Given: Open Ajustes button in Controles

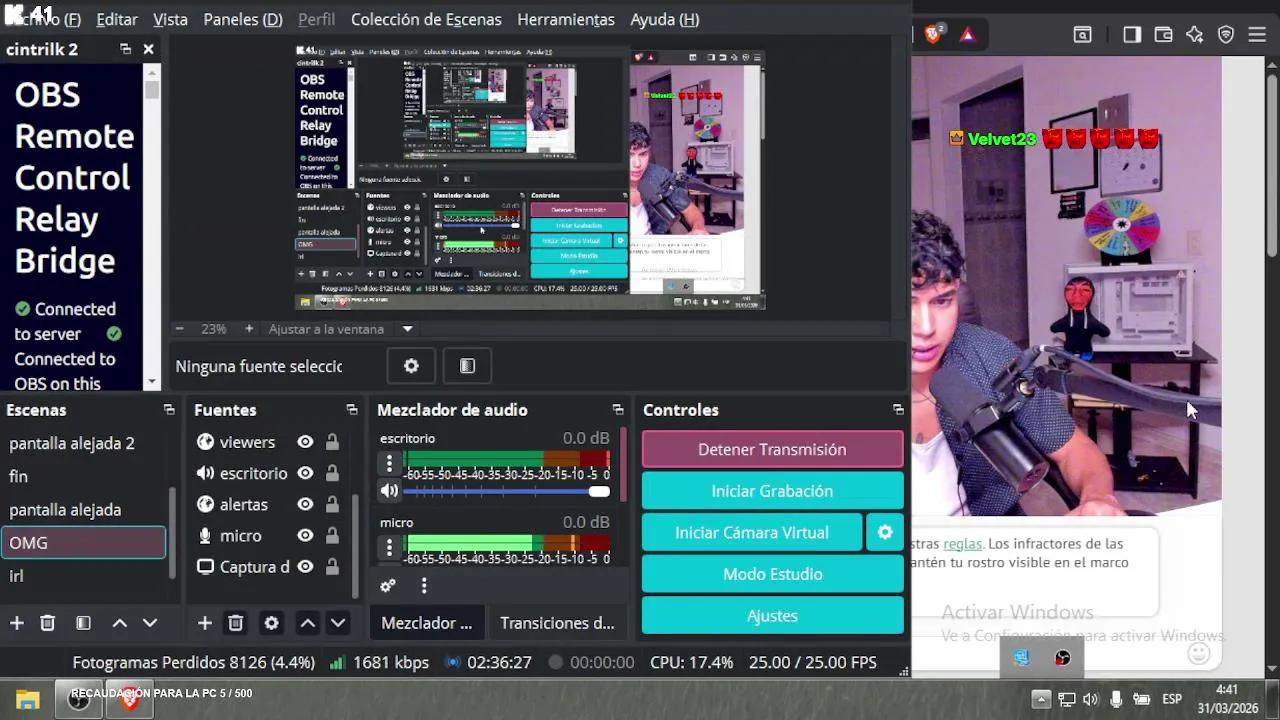Looking at the screenshot, I should tap(772, 616).
